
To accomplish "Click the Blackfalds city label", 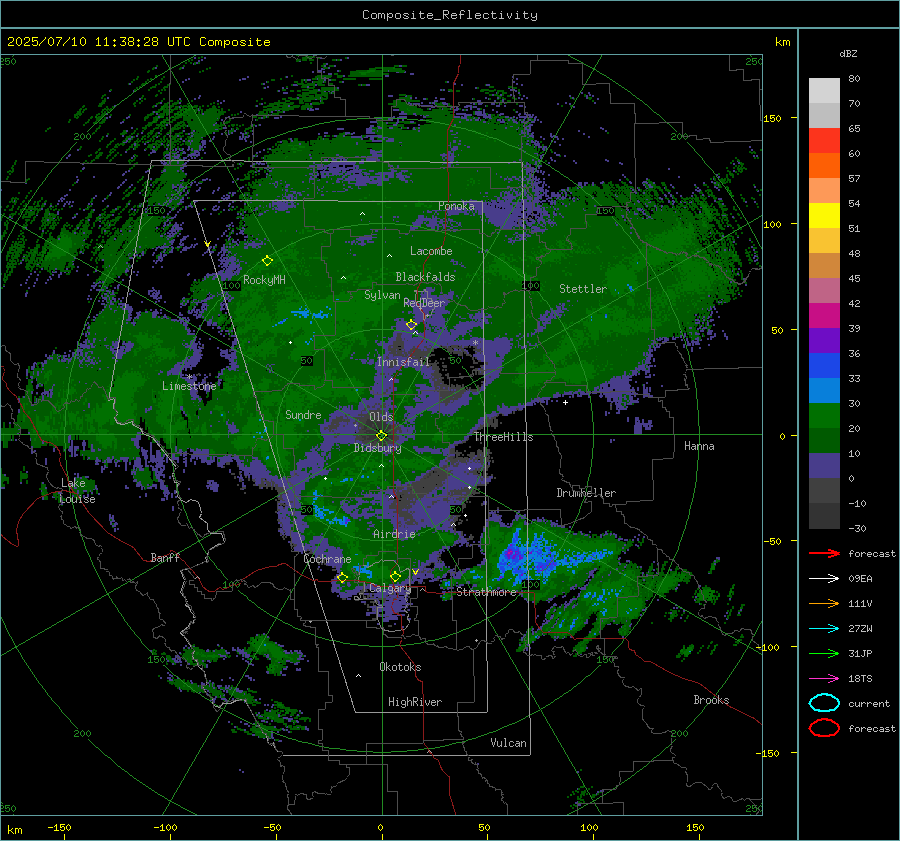I will point(425,277).
